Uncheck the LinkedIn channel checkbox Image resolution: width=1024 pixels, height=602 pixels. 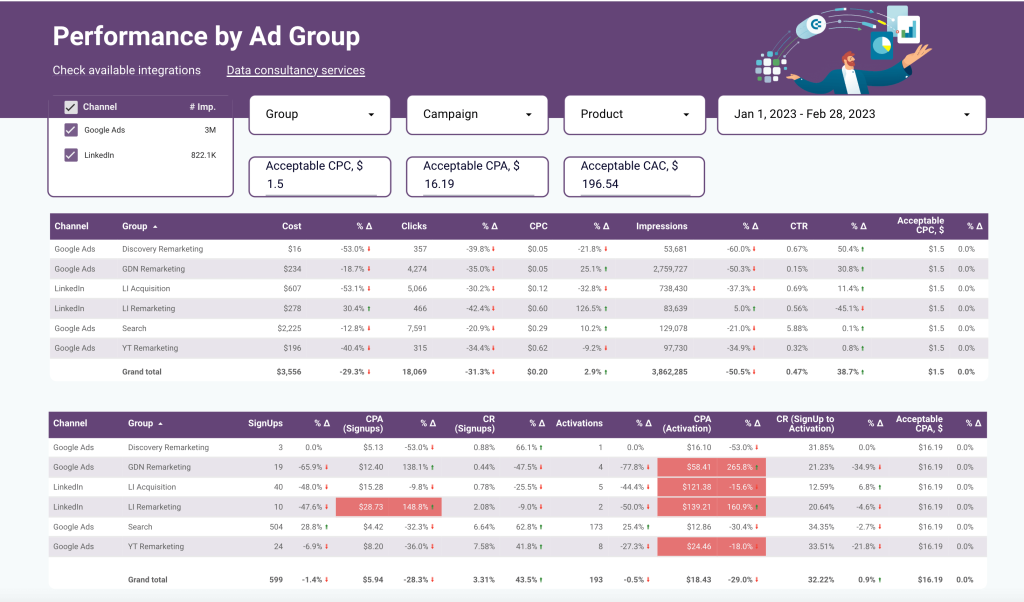pos(69,156)
